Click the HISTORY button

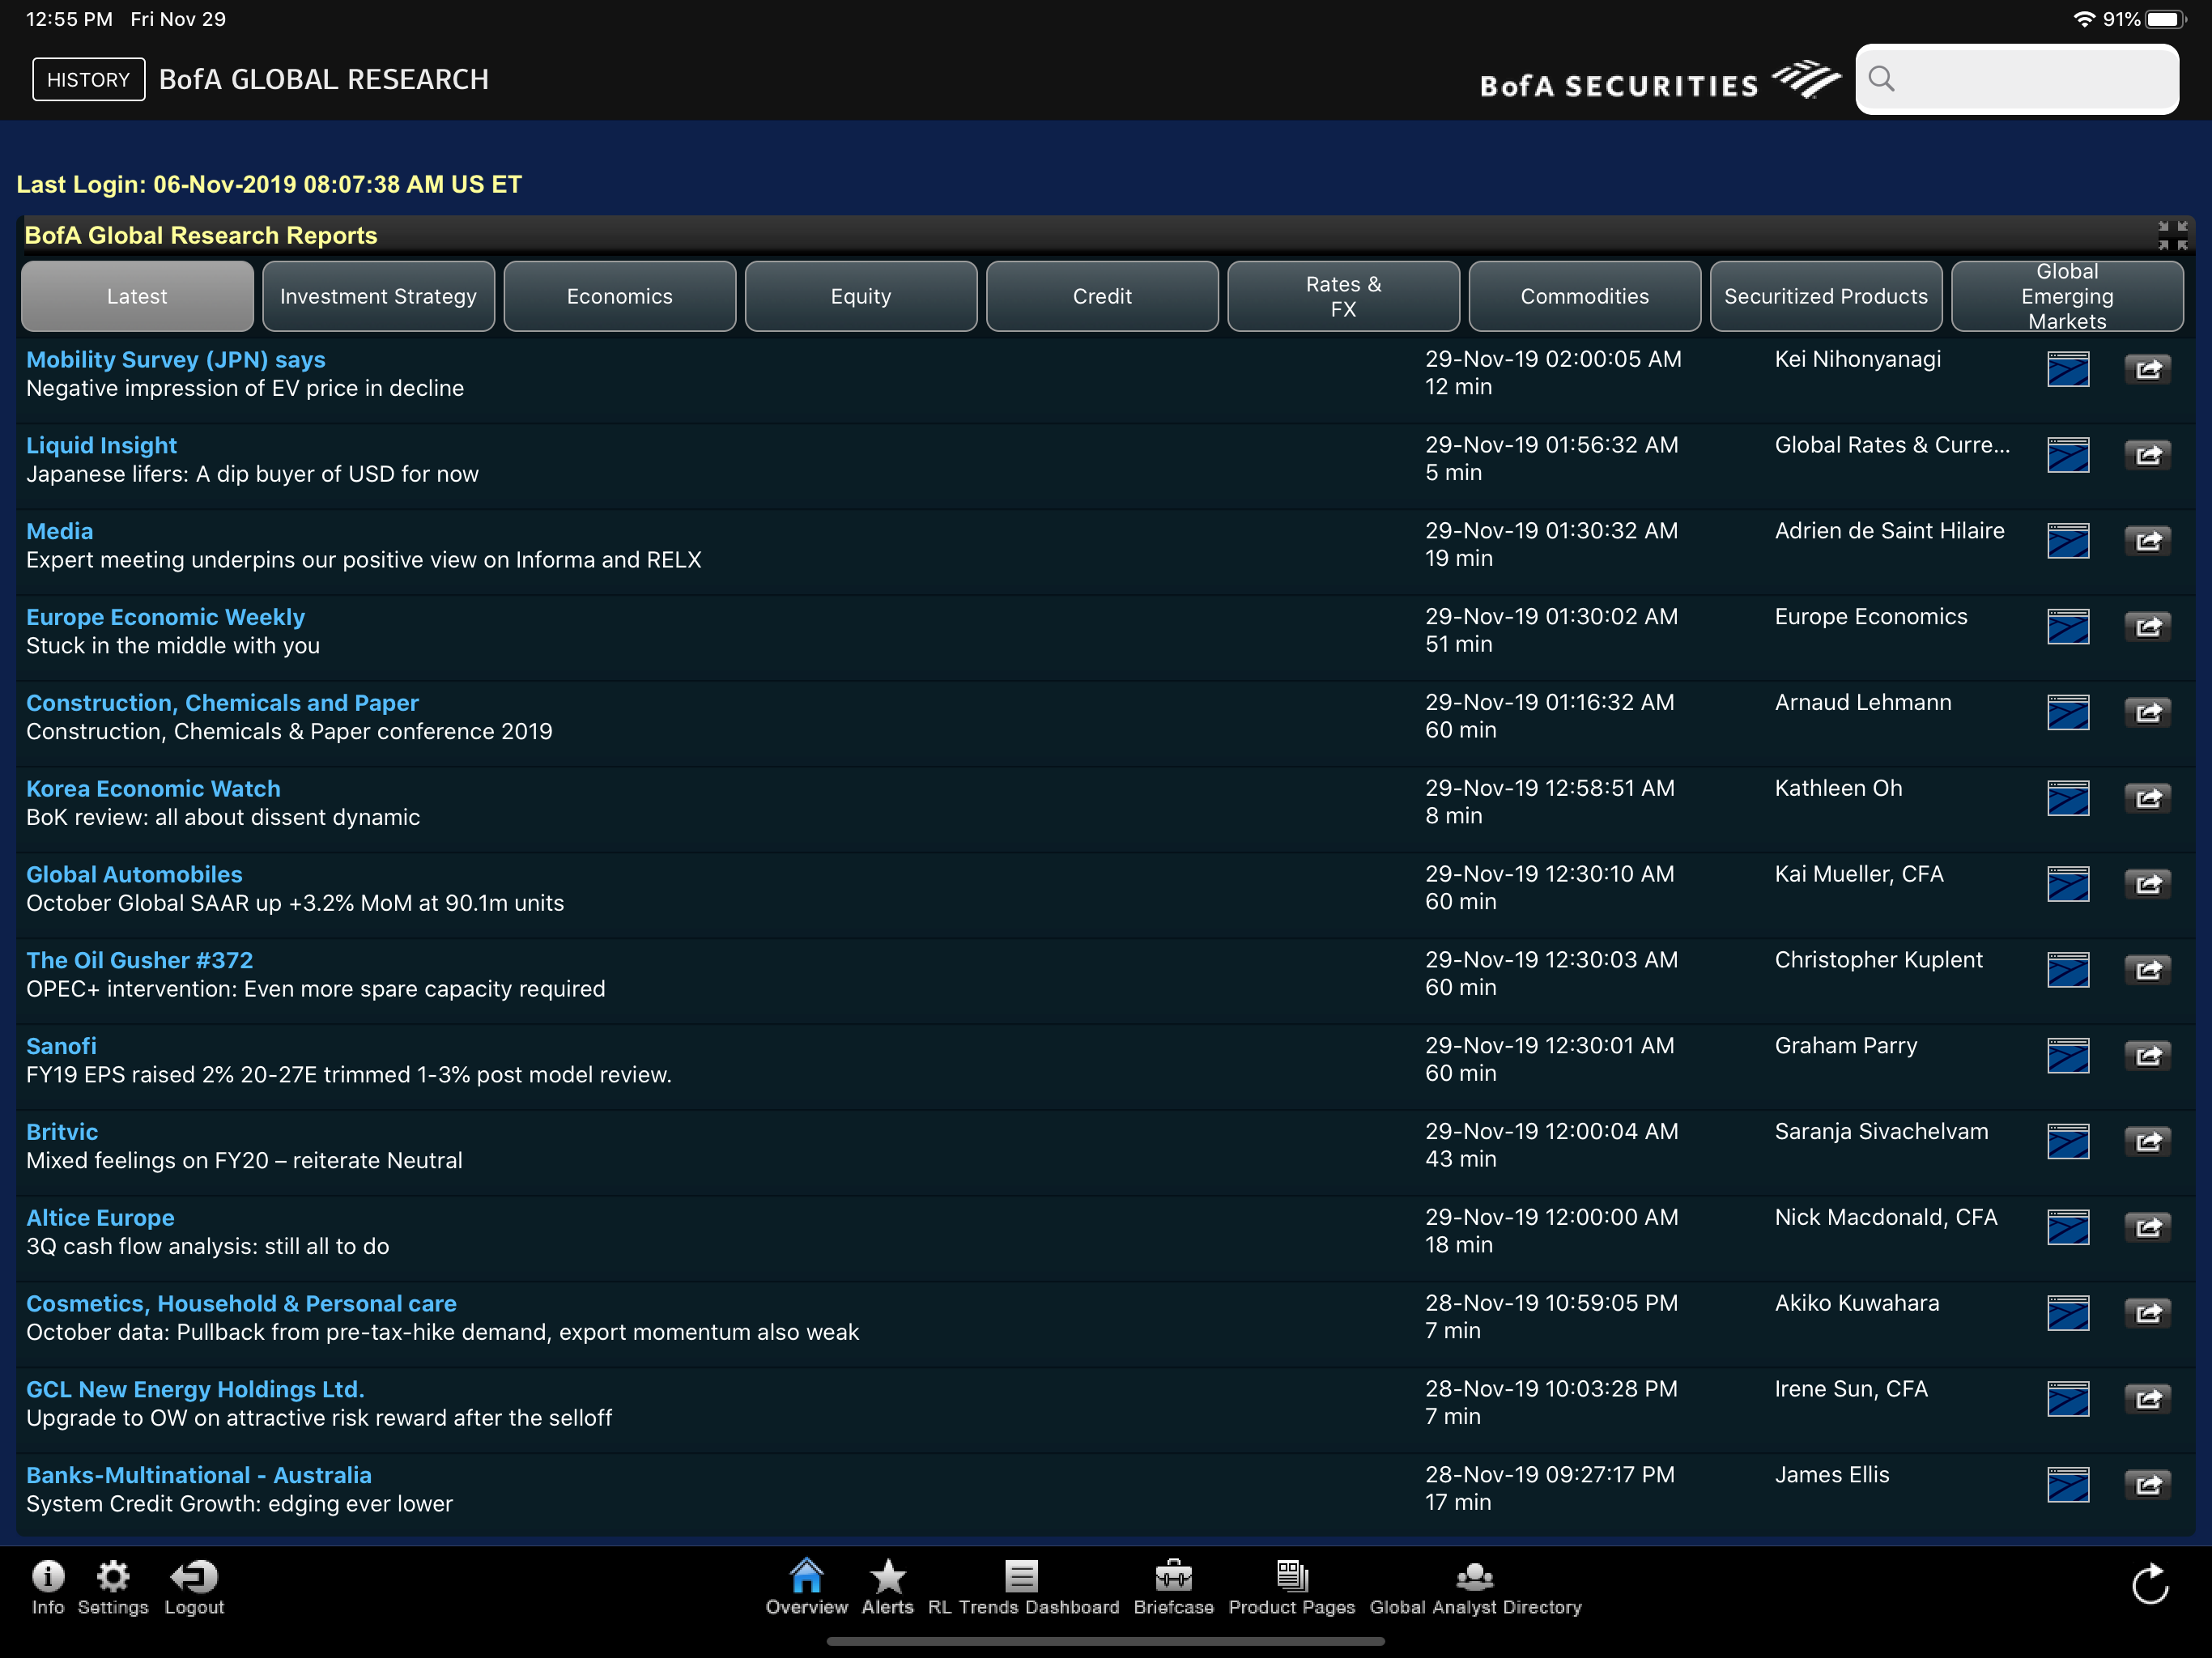89,80
